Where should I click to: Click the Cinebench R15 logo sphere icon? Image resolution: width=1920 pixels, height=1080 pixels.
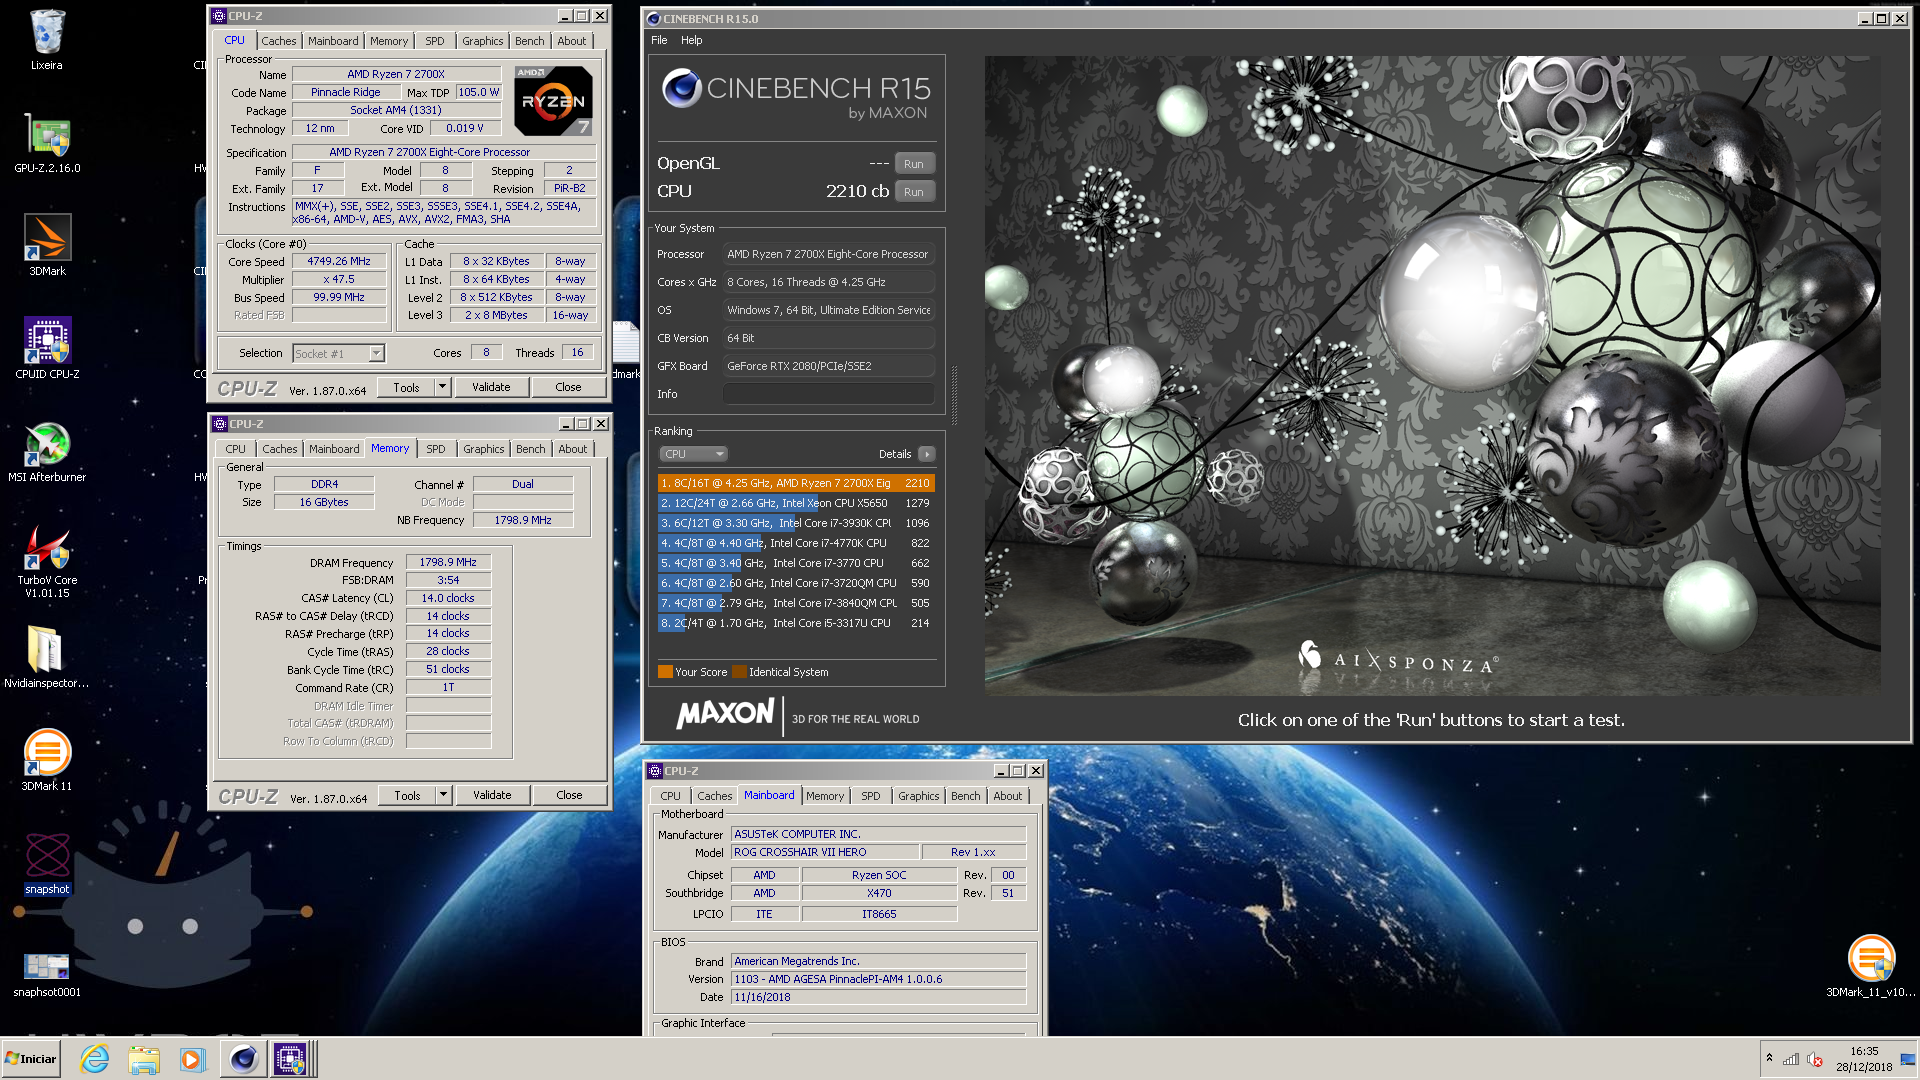(681, 88)
